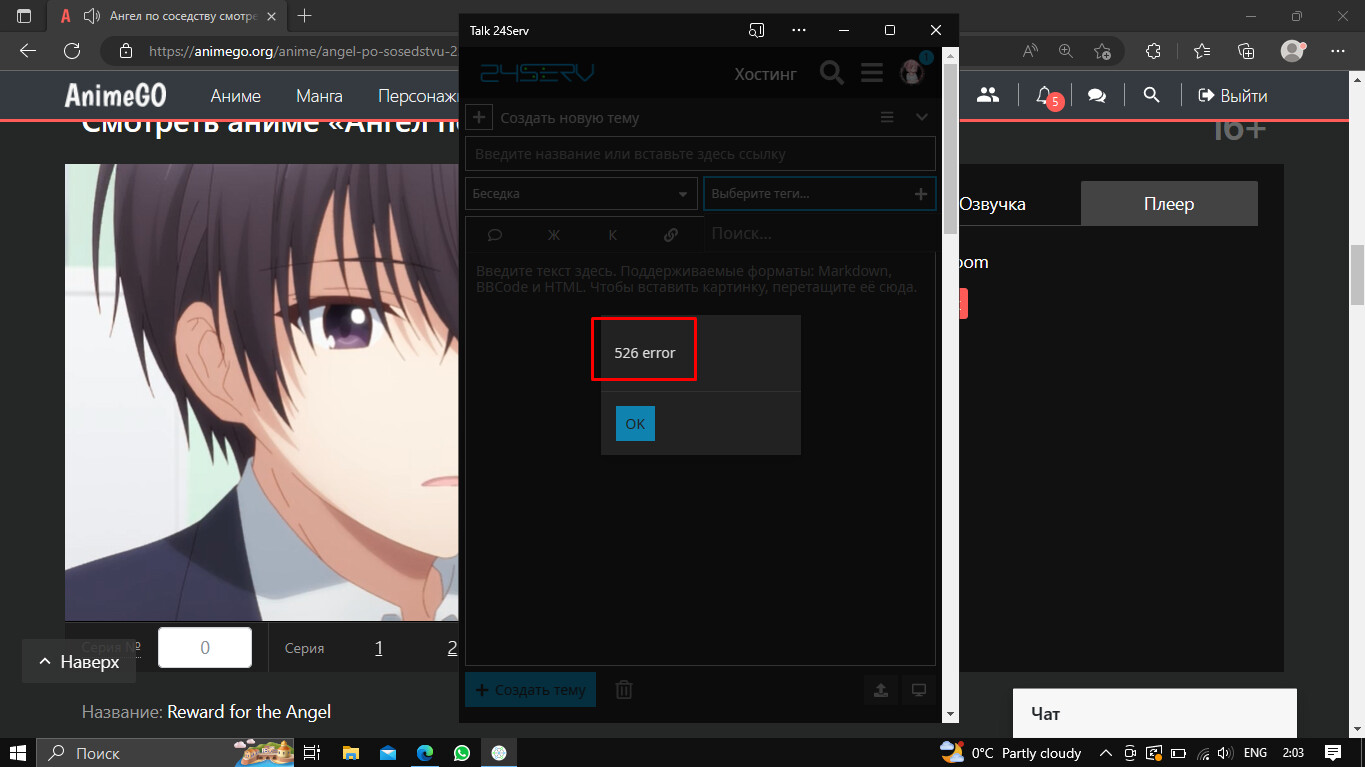Click the AnimeGO search magnifier icon

(1151, 95)
